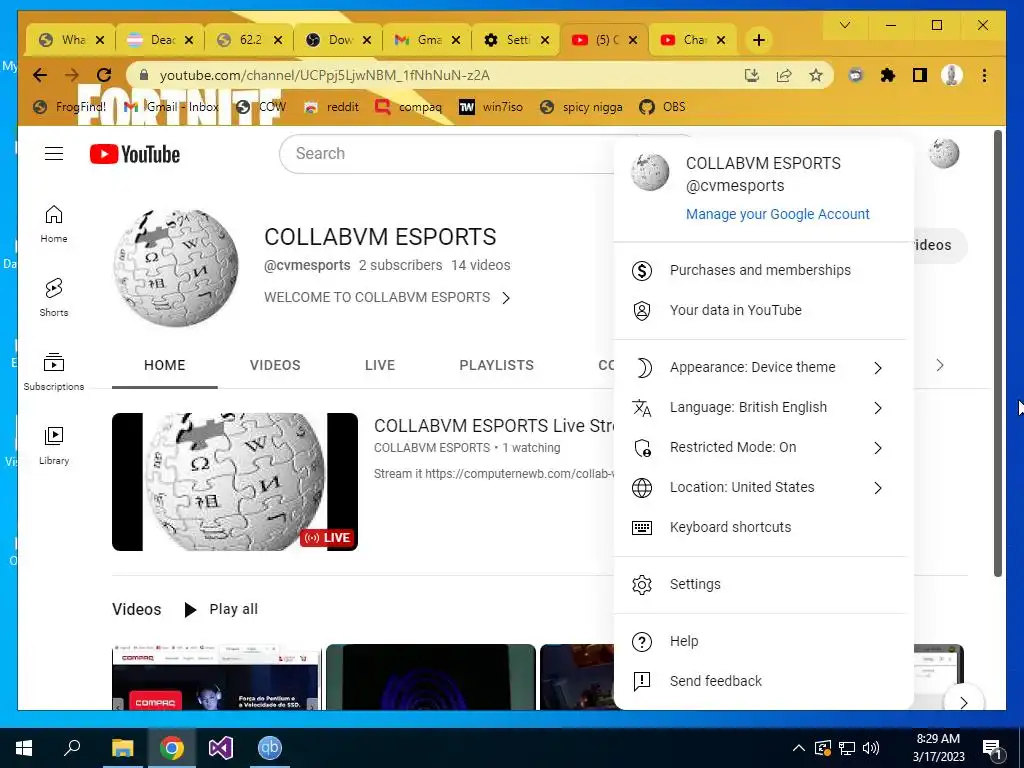Select the HOME channel tab

coord(165,365)
